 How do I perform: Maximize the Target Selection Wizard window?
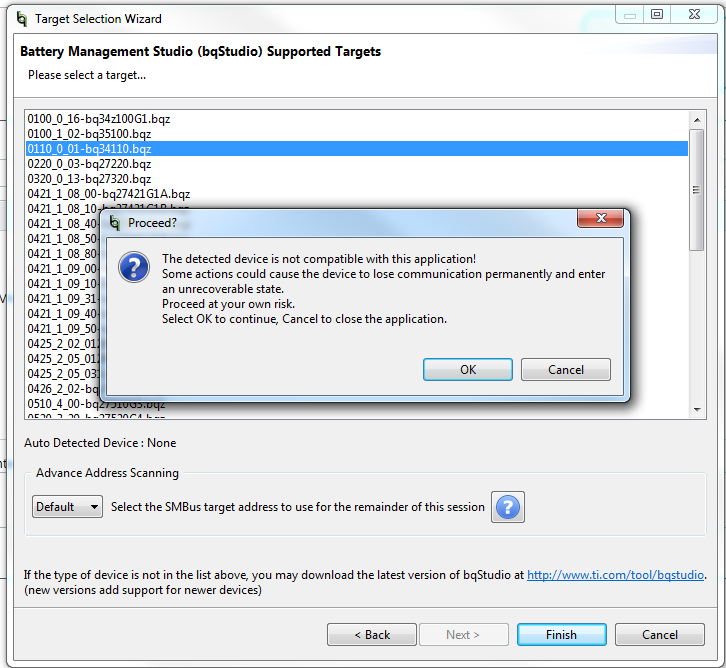tap(657, 14)
